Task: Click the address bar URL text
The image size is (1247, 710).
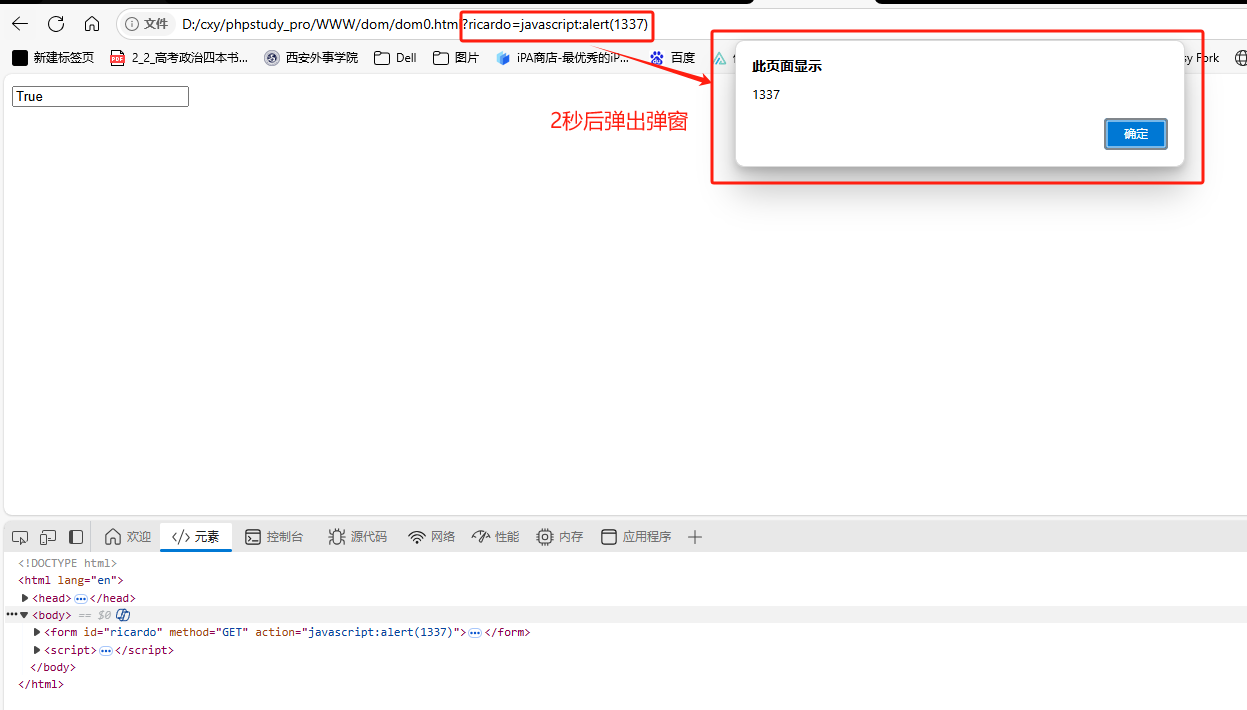Action: tap(414, 24)
